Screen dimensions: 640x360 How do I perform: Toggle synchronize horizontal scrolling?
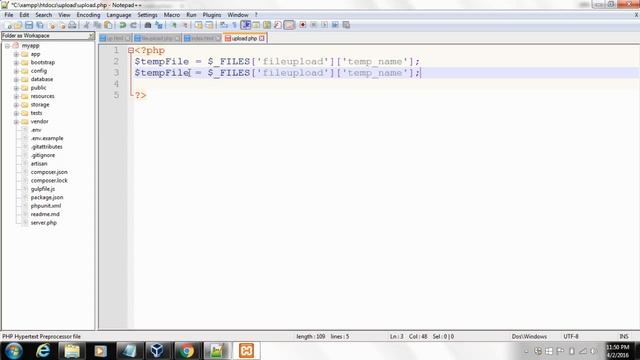click(209, 25)
